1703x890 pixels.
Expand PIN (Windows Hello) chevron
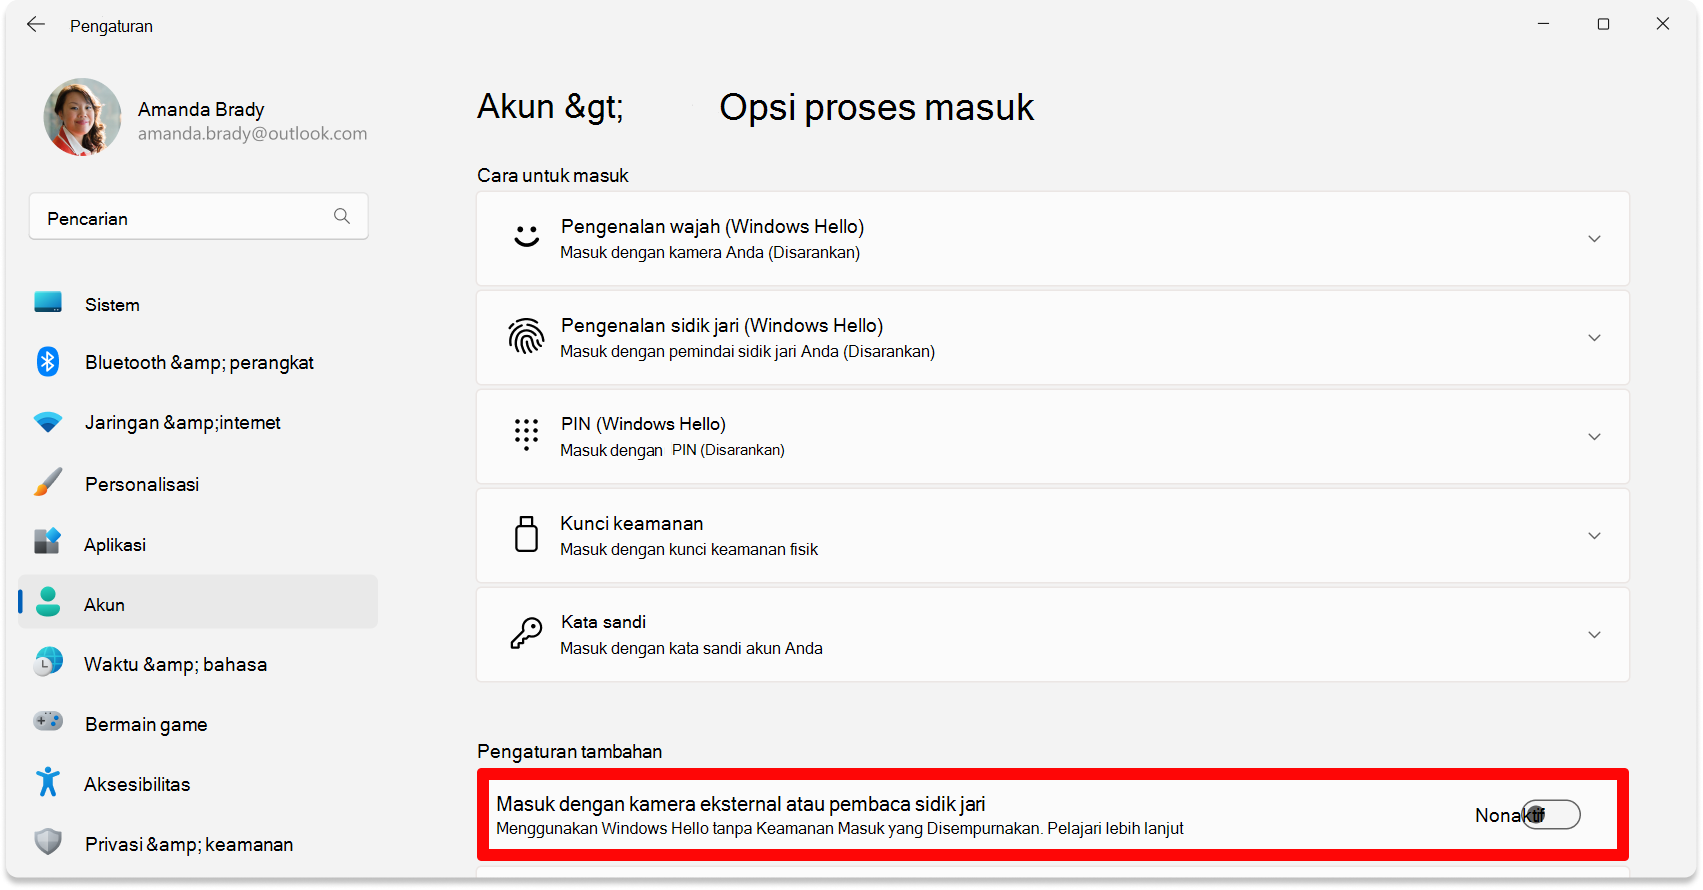1594,437
